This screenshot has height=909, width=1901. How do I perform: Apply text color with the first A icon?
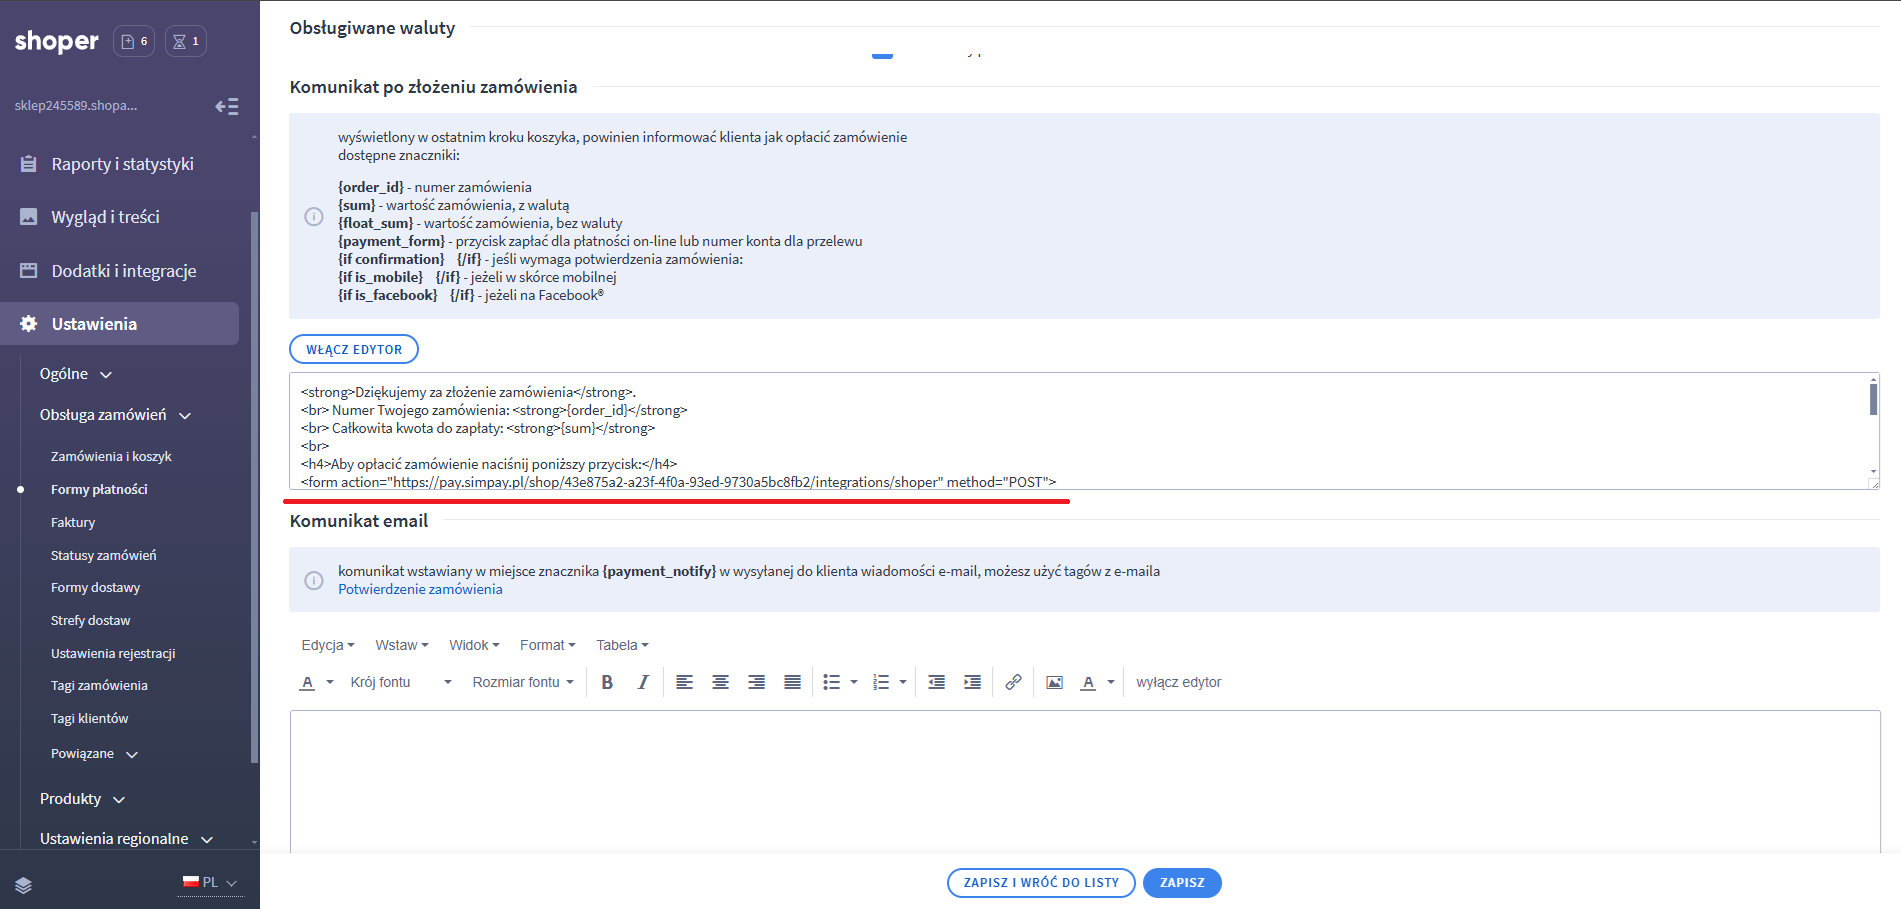coord(307,682)
